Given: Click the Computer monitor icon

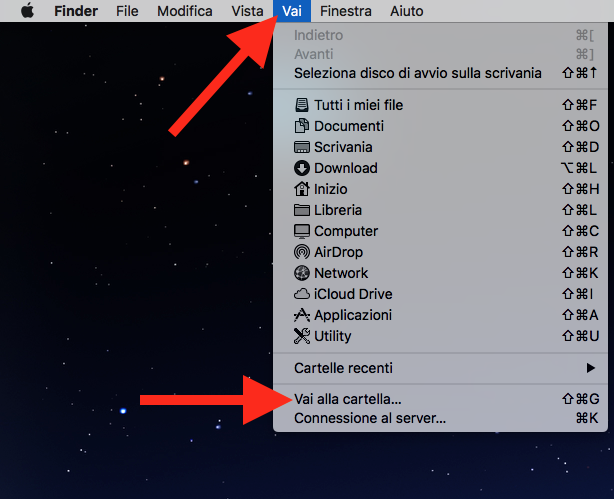Looking at the screenshot, I should pos(302,231).
